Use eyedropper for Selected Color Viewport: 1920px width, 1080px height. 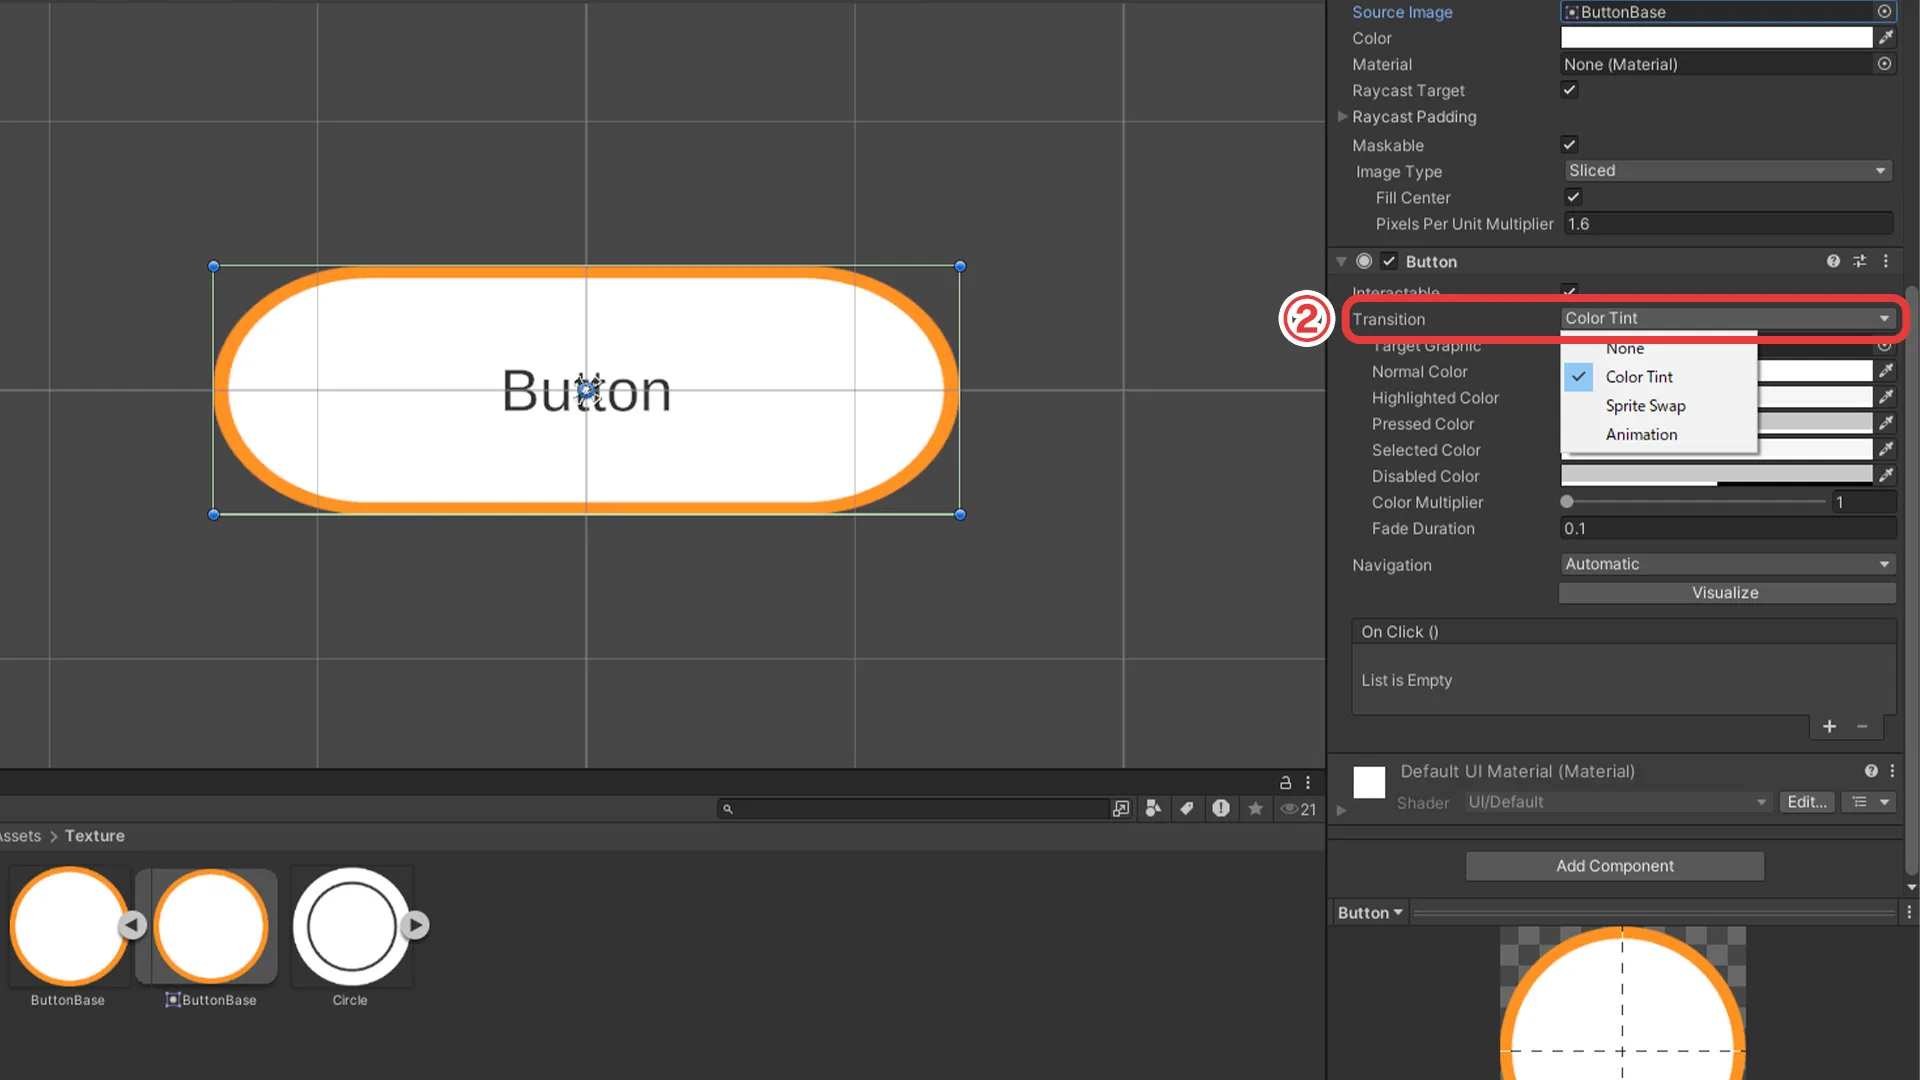pyautogui.click(x=1886, y=449)
